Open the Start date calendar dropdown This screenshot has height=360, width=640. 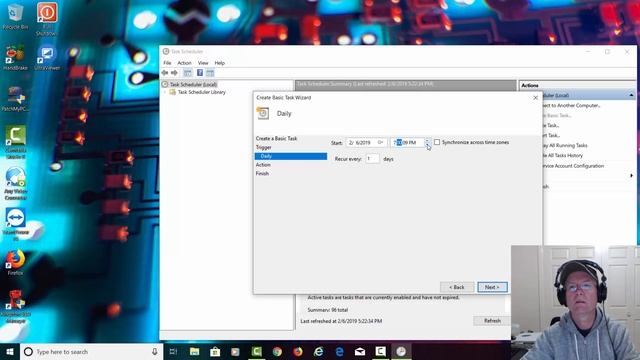click(x=380, y=142)
